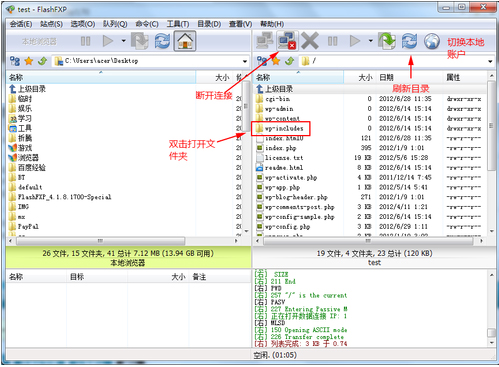Click the remote abort X icon
The image size is (499, 367).
tap(310, 41)
